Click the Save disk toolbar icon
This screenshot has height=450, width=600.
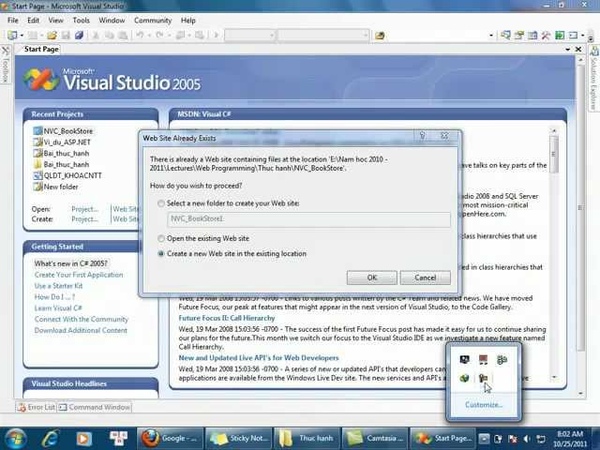pyautogui.click(x=65, y=35)
